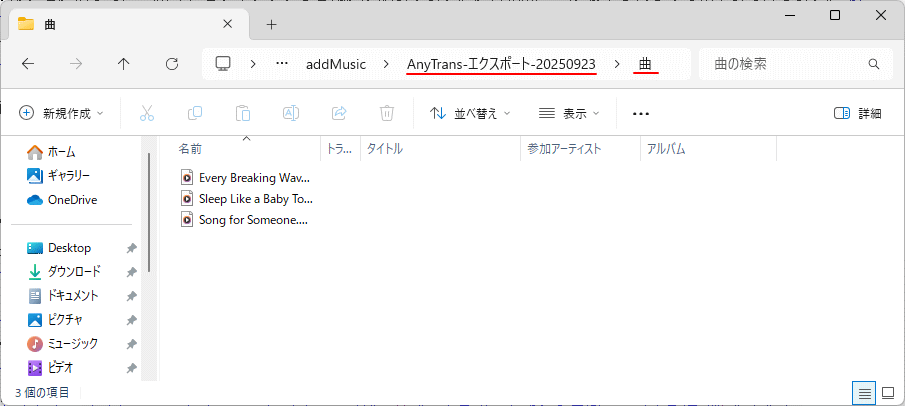Go up one folder level
905x406 pixels.
pos(124,64)
